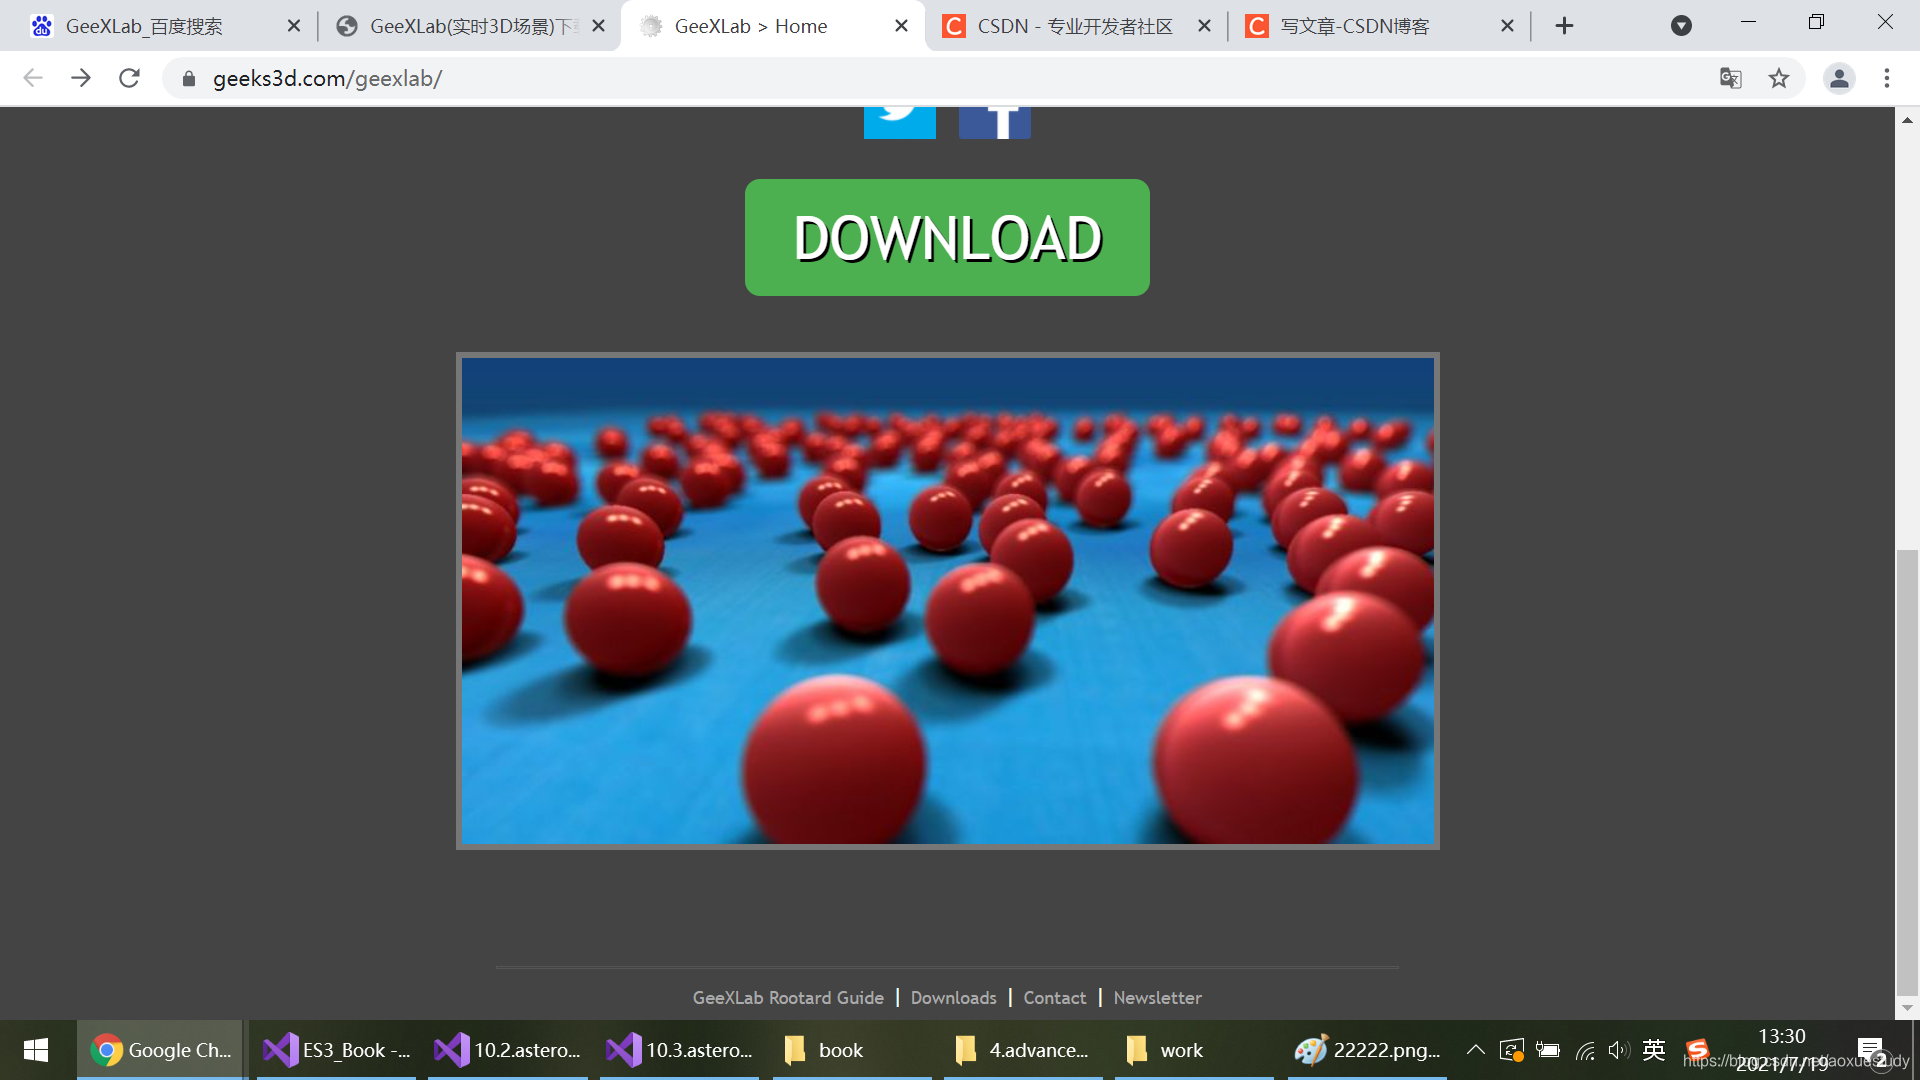Click the site lock security icon
The image size is (1920, 1080).
coord(188,78)
